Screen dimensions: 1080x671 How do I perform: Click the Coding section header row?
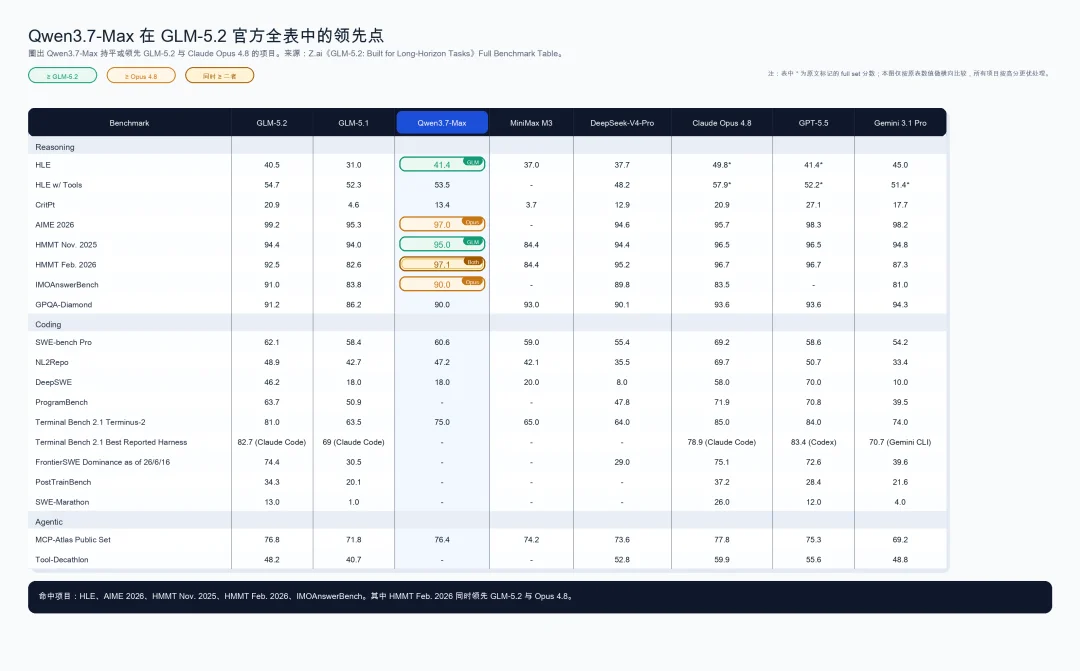click(x=488, y=324)
